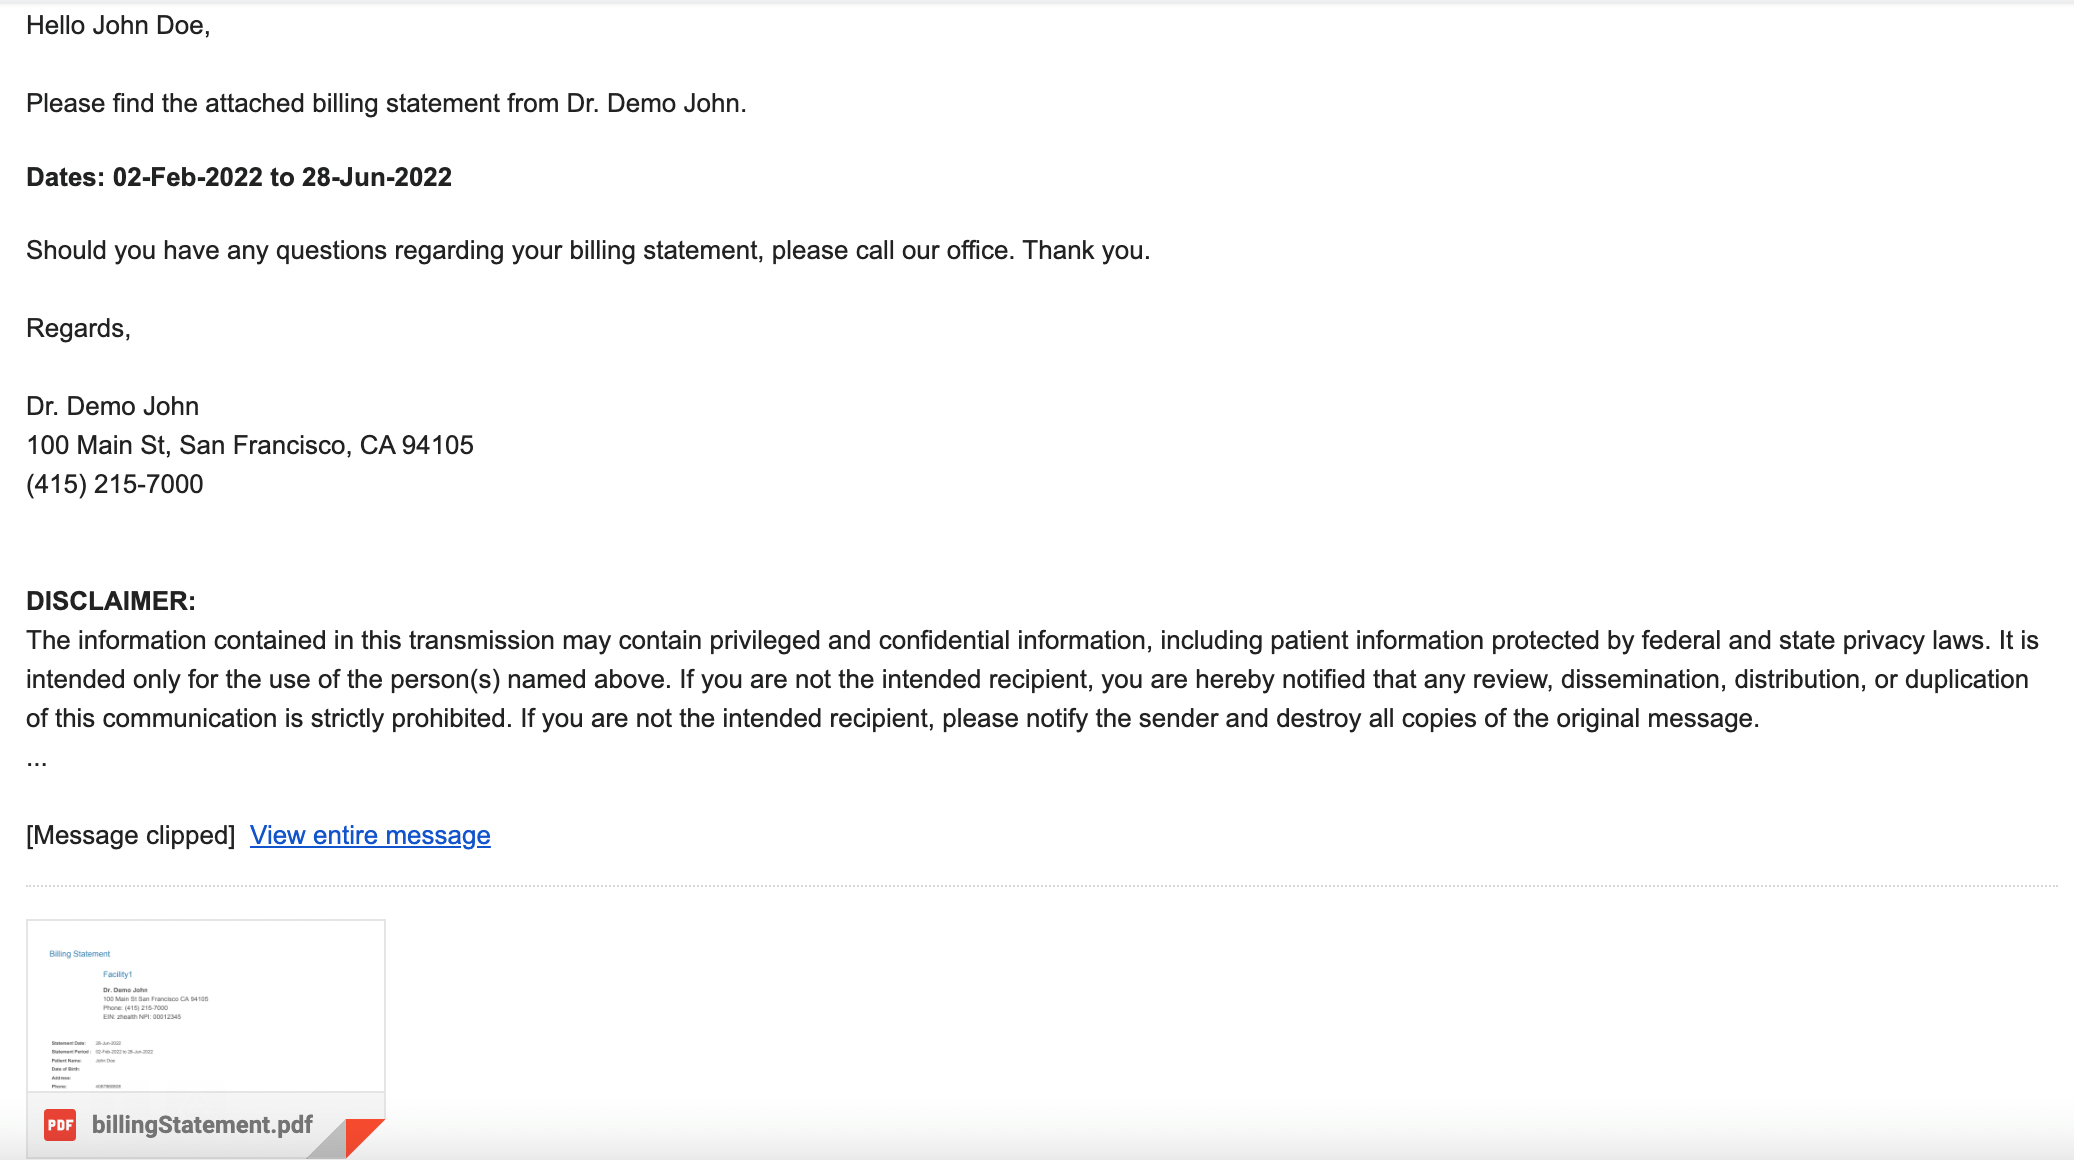Open the full email via View entire message
Viewport: 2074px width, 1160px height.
tap(370, 835)
